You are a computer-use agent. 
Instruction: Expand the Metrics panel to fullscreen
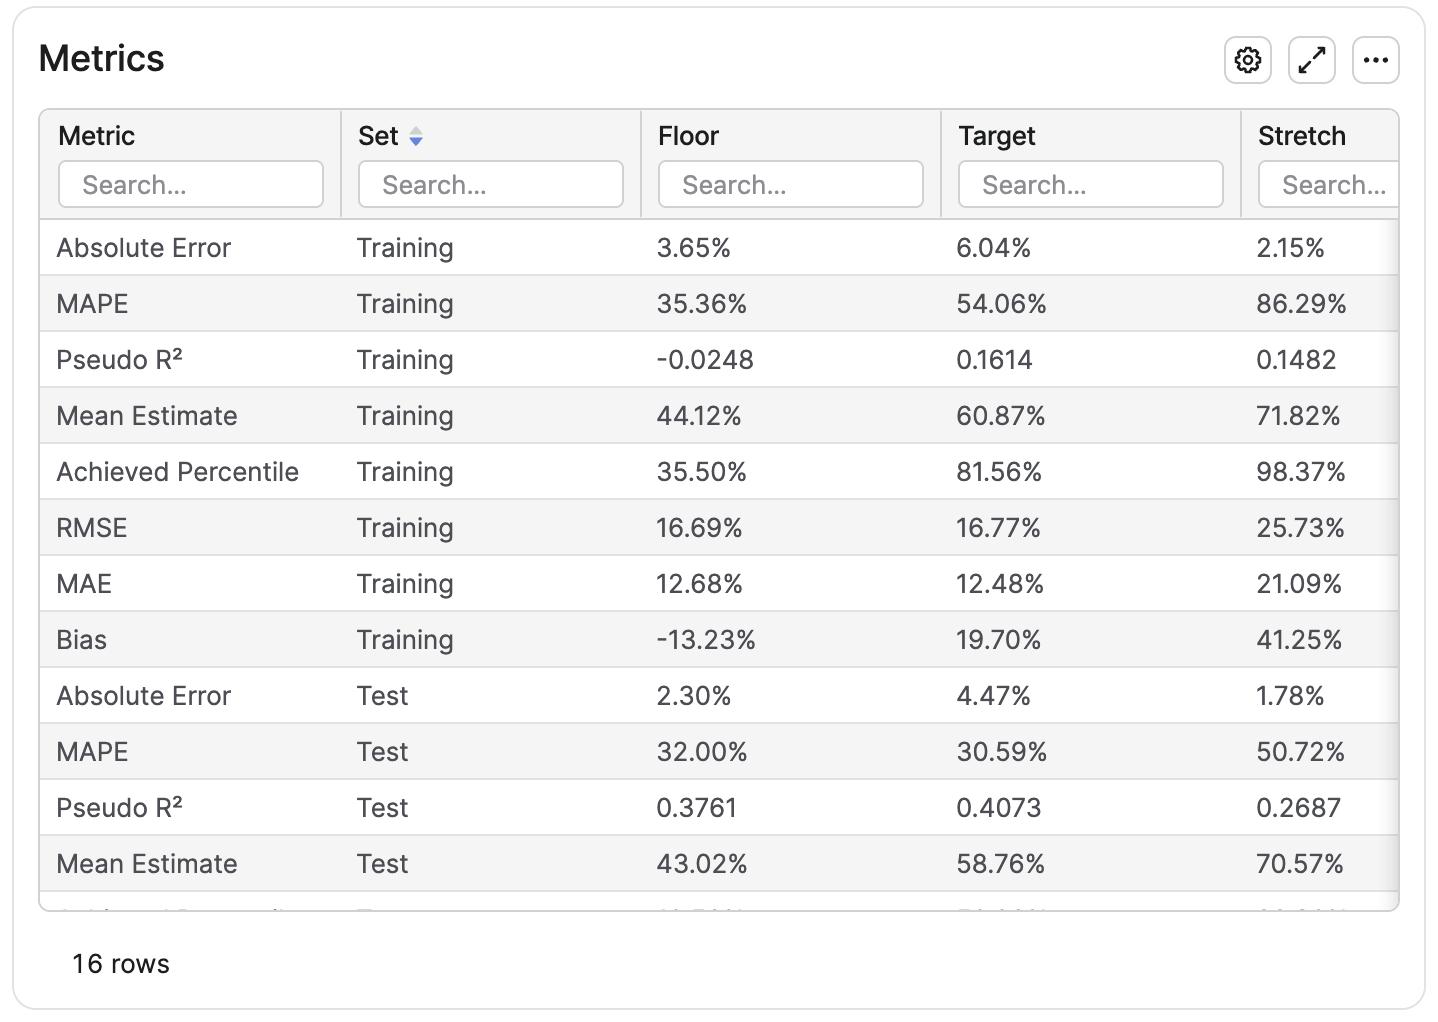click(x=1311, y=60)
